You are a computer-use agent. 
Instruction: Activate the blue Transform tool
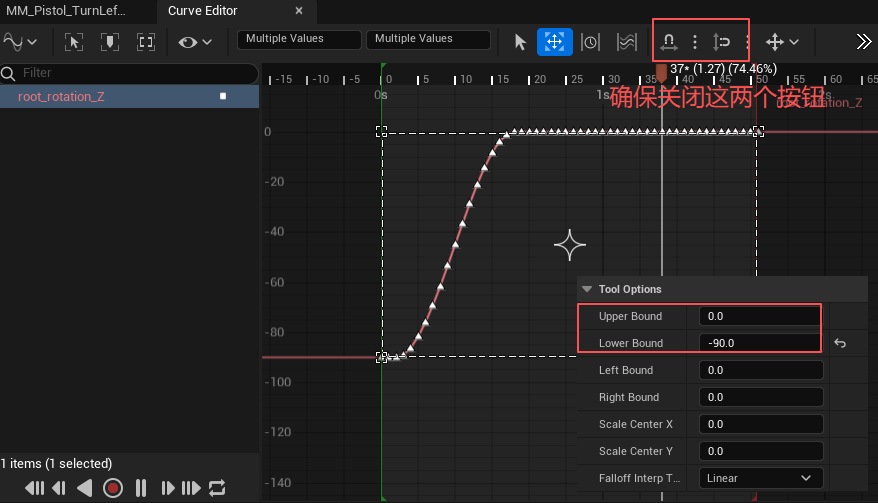[x=554, y=42]
